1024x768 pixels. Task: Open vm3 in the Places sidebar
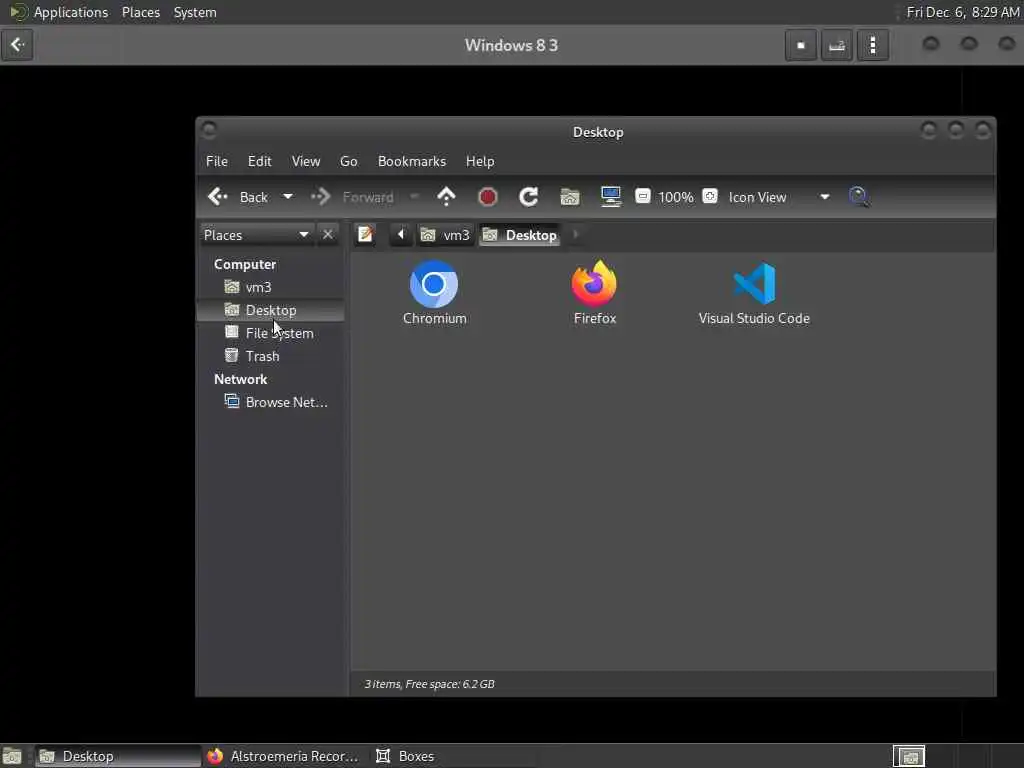pos(271,287)
